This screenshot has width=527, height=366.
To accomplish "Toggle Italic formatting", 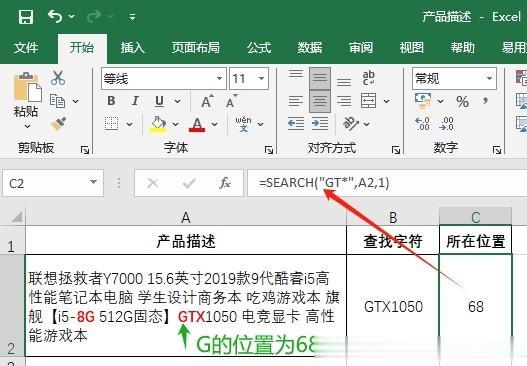I will click(135, 100).
